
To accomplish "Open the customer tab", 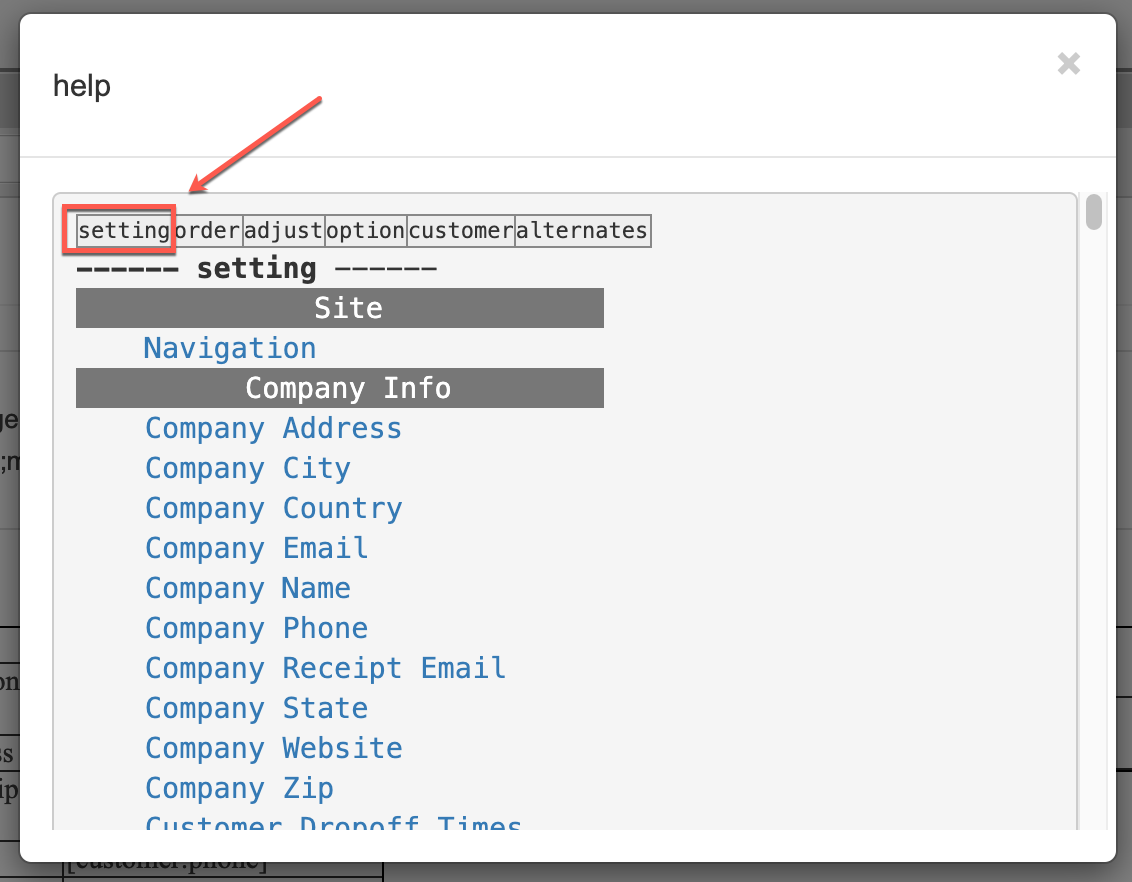I will 461,230.
